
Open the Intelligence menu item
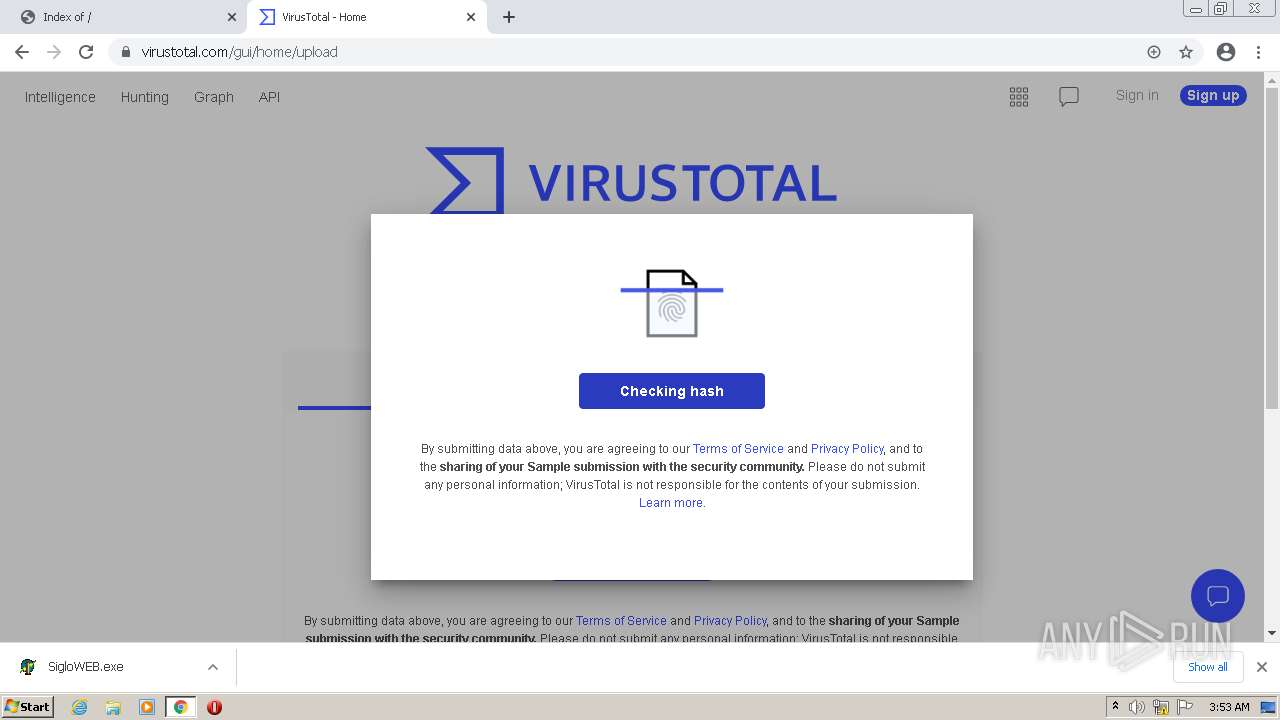tap(60, 97)
